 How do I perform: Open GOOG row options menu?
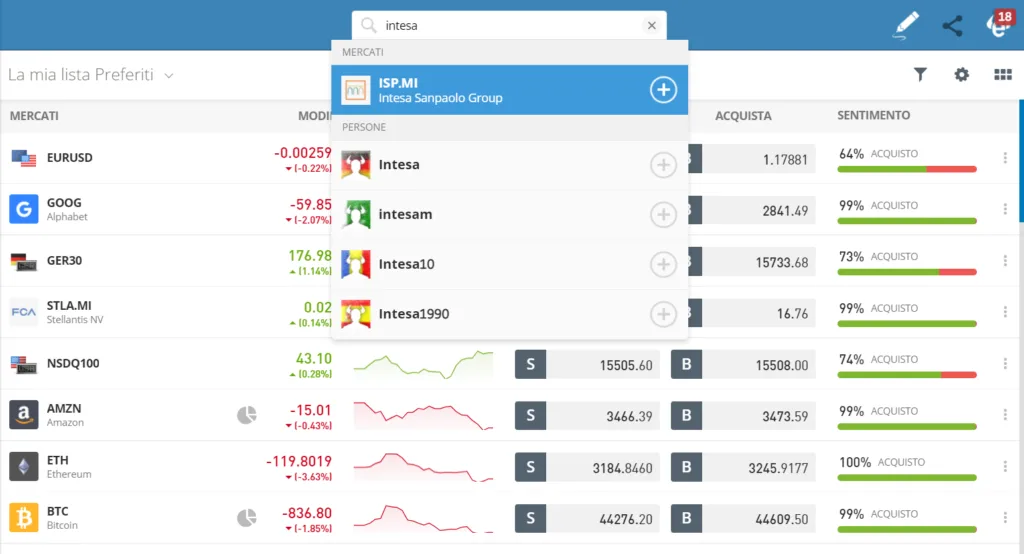tap(1005, 209)
